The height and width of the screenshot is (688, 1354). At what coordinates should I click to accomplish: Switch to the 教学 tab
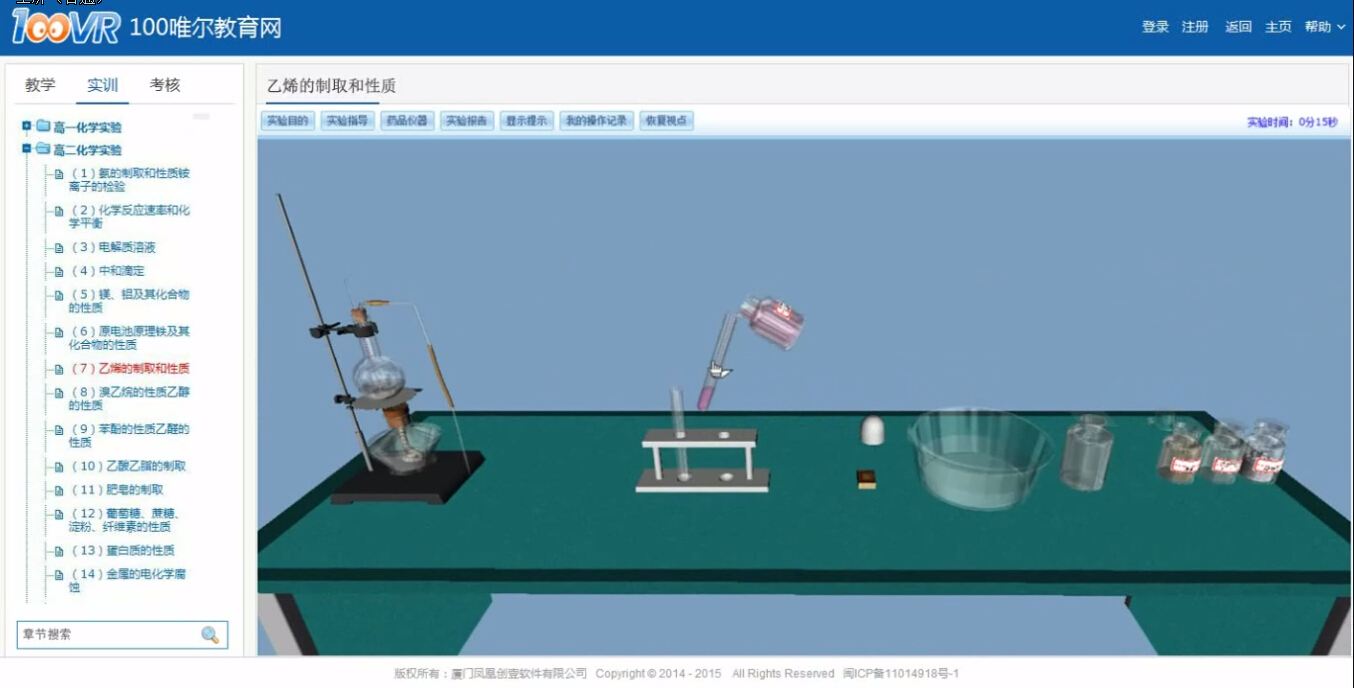click(40, 85)
